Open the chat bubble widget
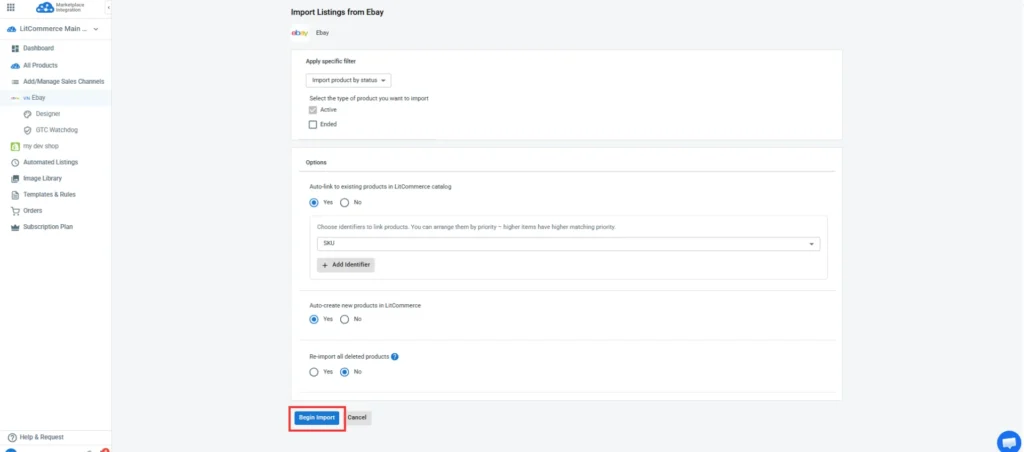The image size is (1024, 452). pos(1009,441)
